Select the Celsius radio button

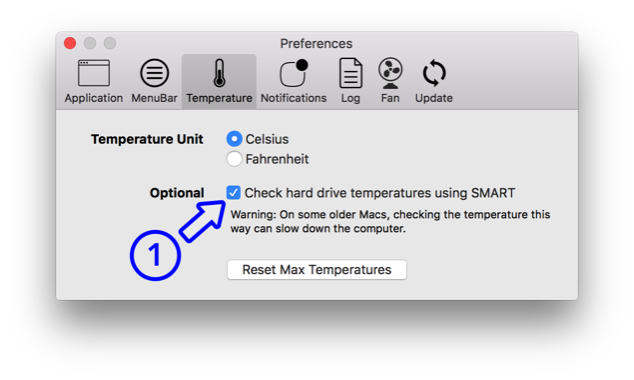234,139
